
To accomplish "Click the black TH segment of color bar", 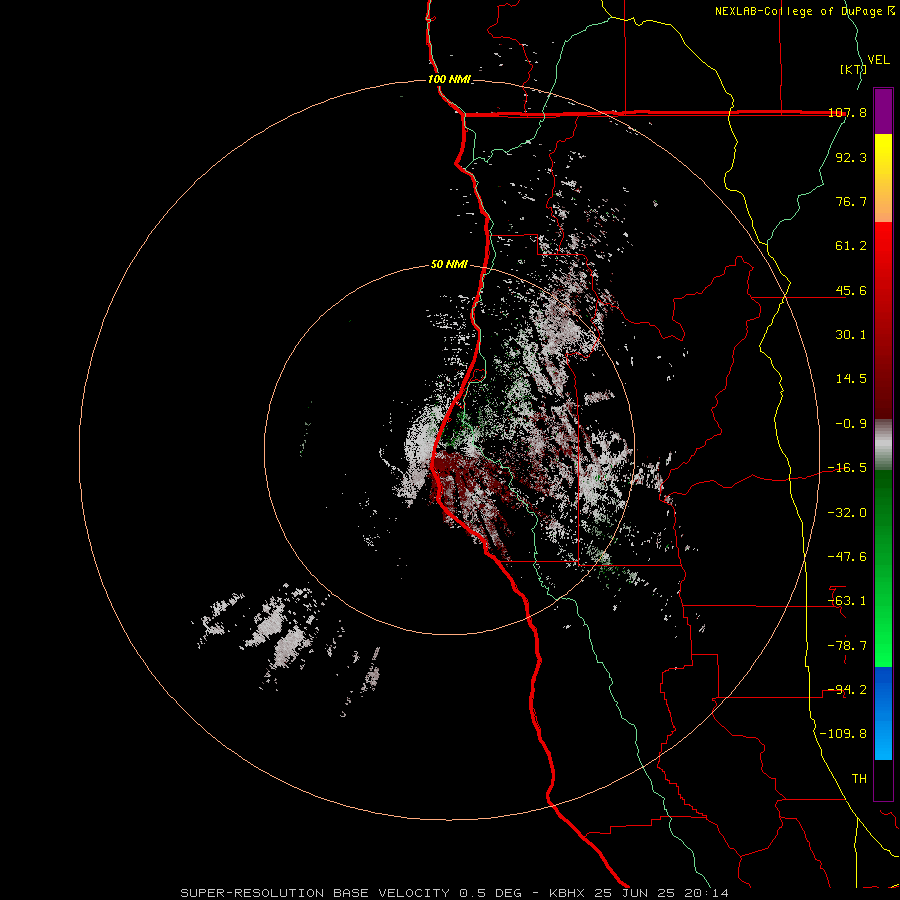I will [883, 780].
